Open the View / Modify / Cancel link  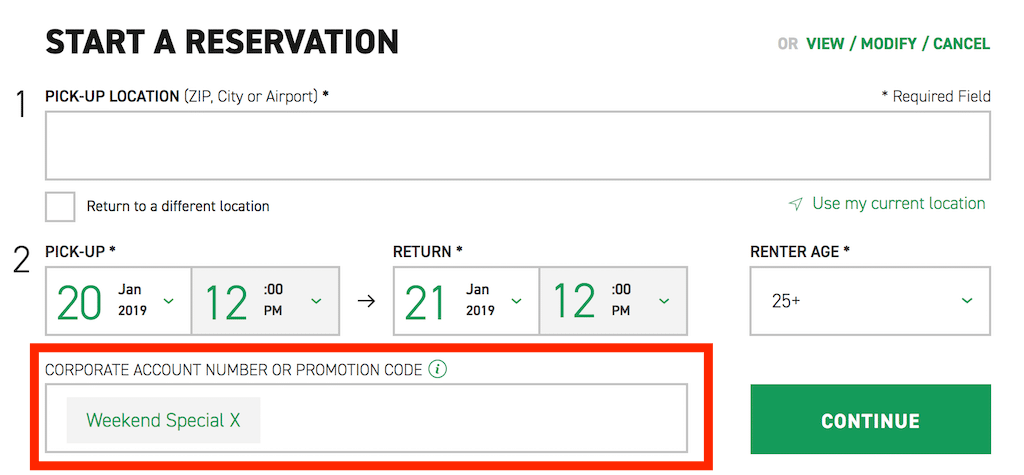click(x=898, y=44)
